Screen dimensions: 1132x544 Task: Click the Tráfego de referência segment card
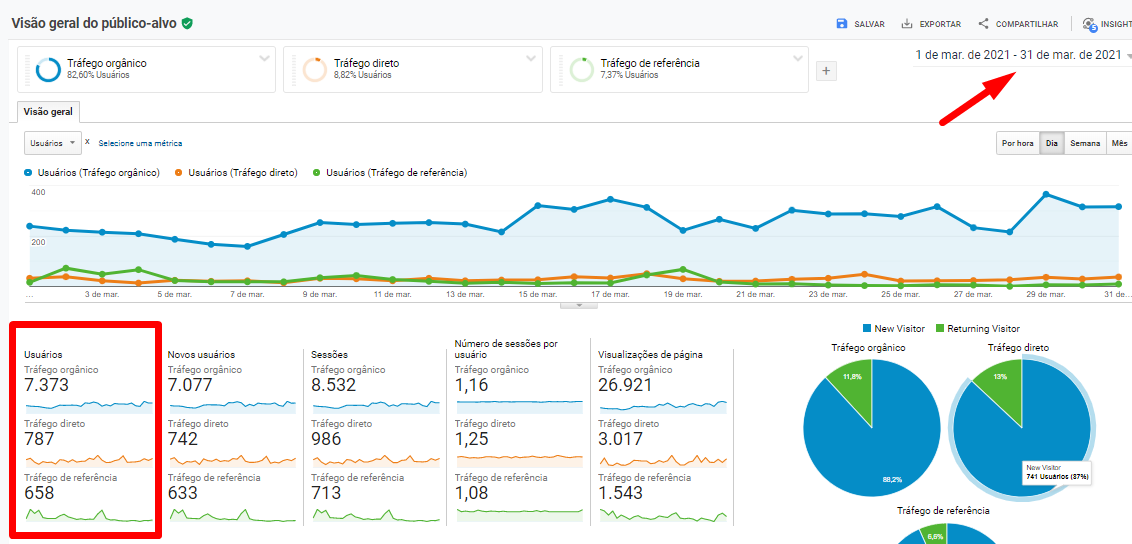[678, 70]
